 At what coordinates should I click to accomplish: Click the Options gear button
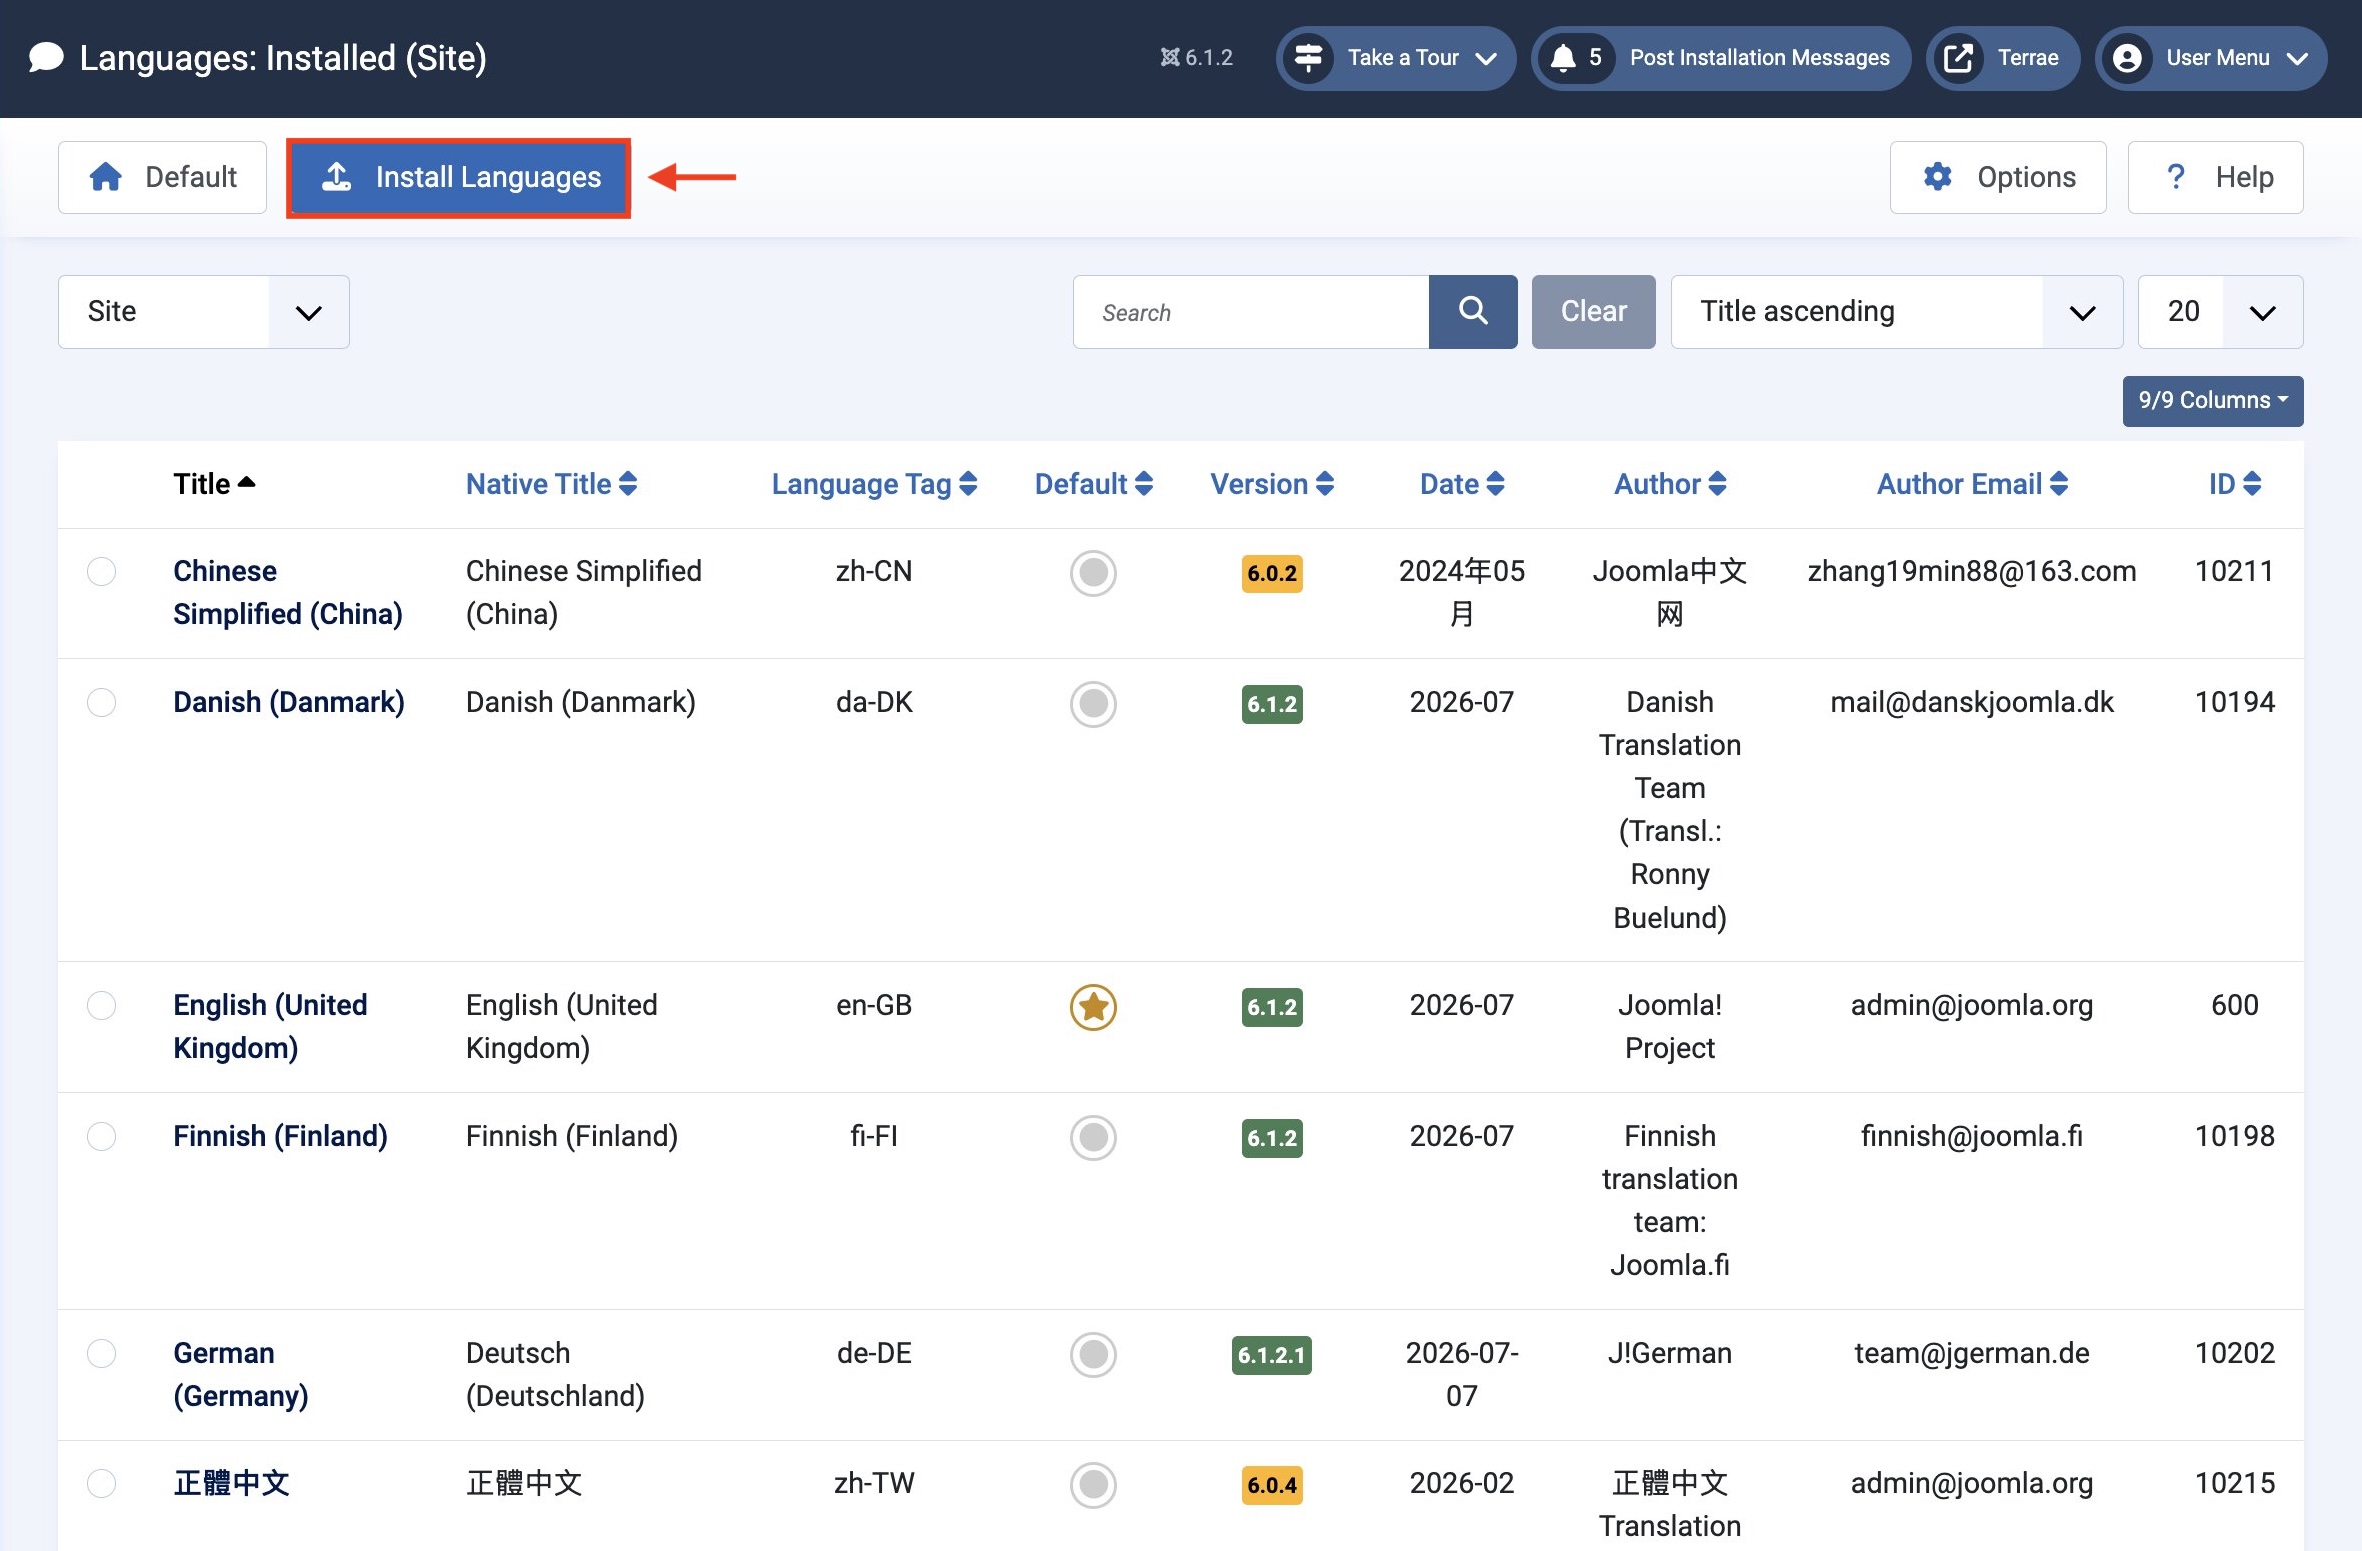(x=1998, y=177)
